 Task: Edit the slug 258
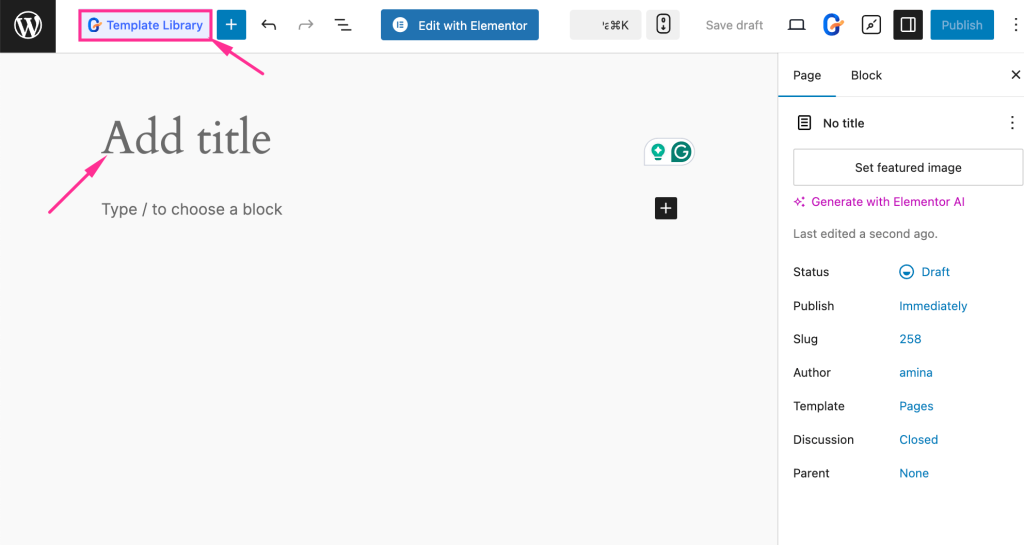910,339
